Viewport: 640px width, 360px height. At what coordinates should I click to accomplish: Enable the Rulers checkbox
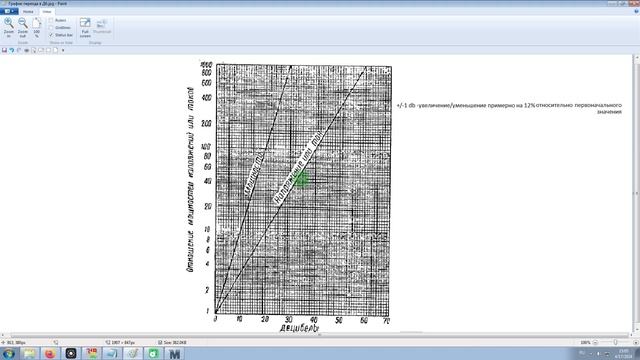pyautogui.click(x=51, y=20)
